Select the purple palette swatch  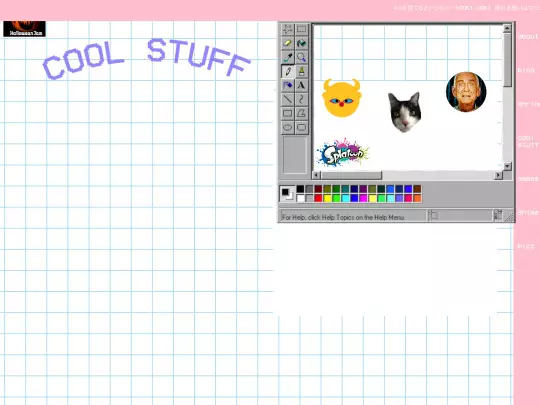coord(363,189)
